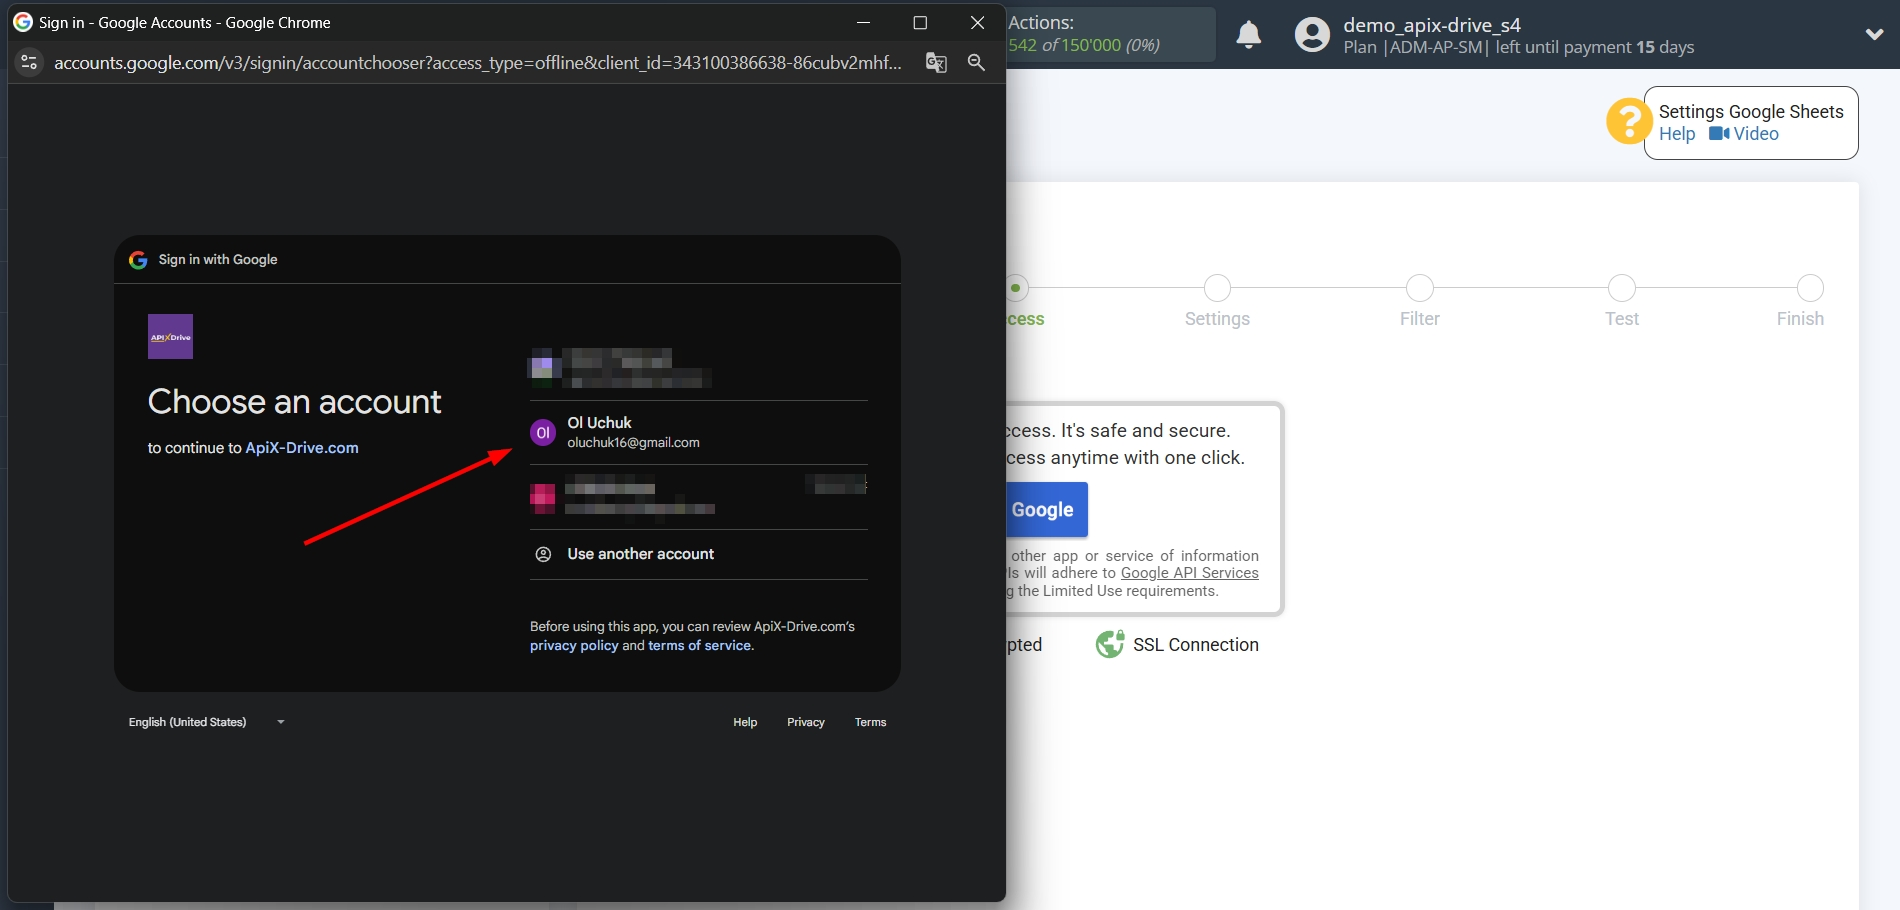Open the Google API Services link
The image size is (1900, 910).
1188,572
